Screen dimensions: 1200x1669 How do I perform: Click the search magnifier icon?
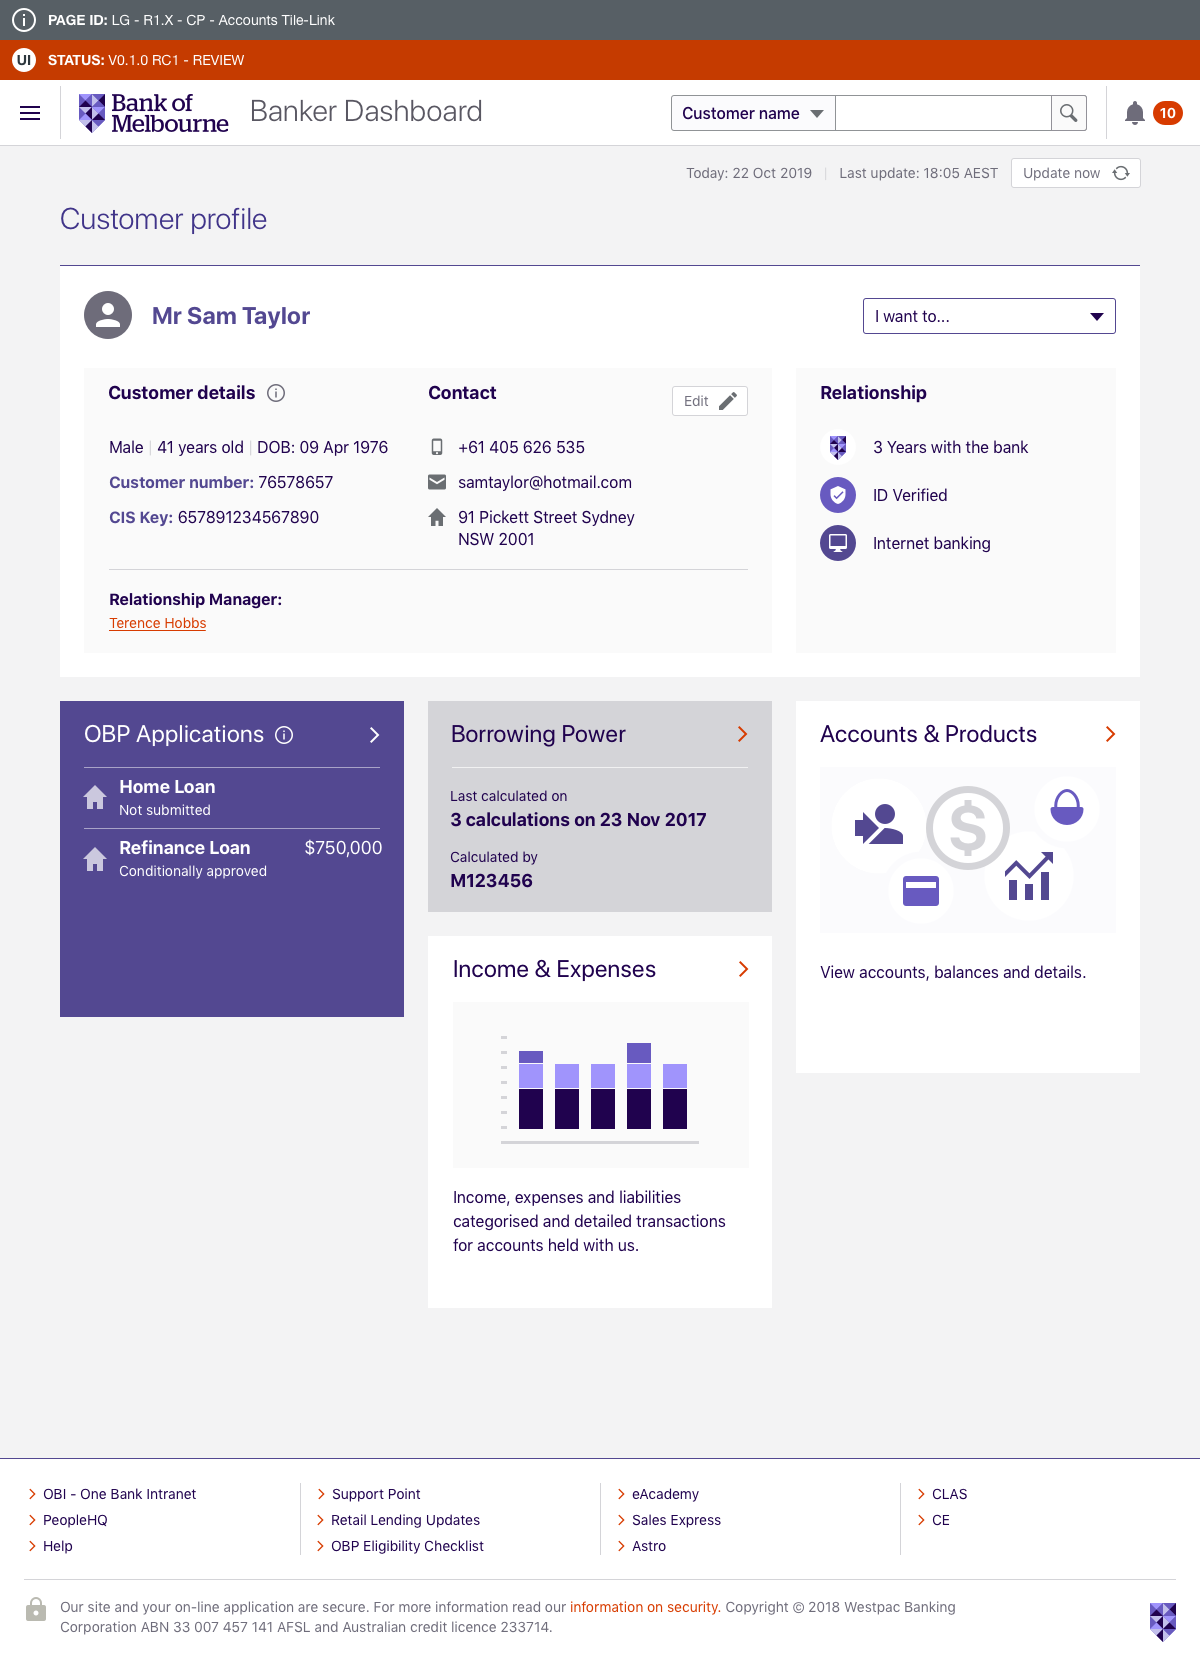click(x=1069, y=113)
